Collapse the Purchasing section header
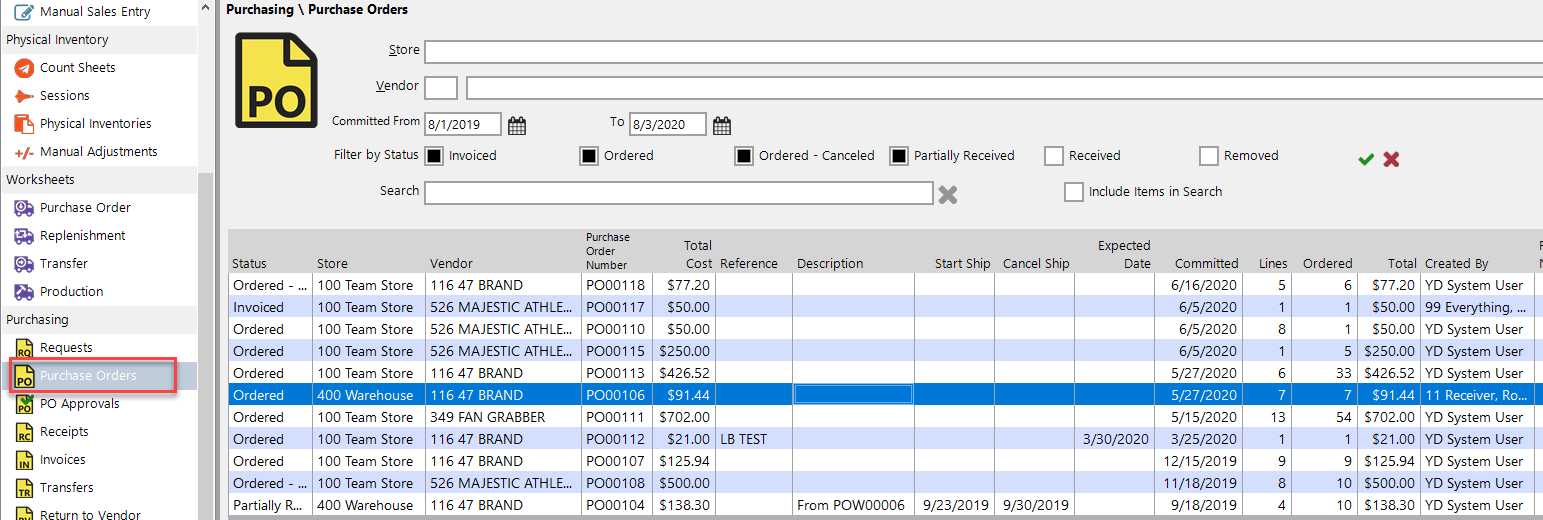The height and width of the screenshot is (520, 1543). pos(99,320)
